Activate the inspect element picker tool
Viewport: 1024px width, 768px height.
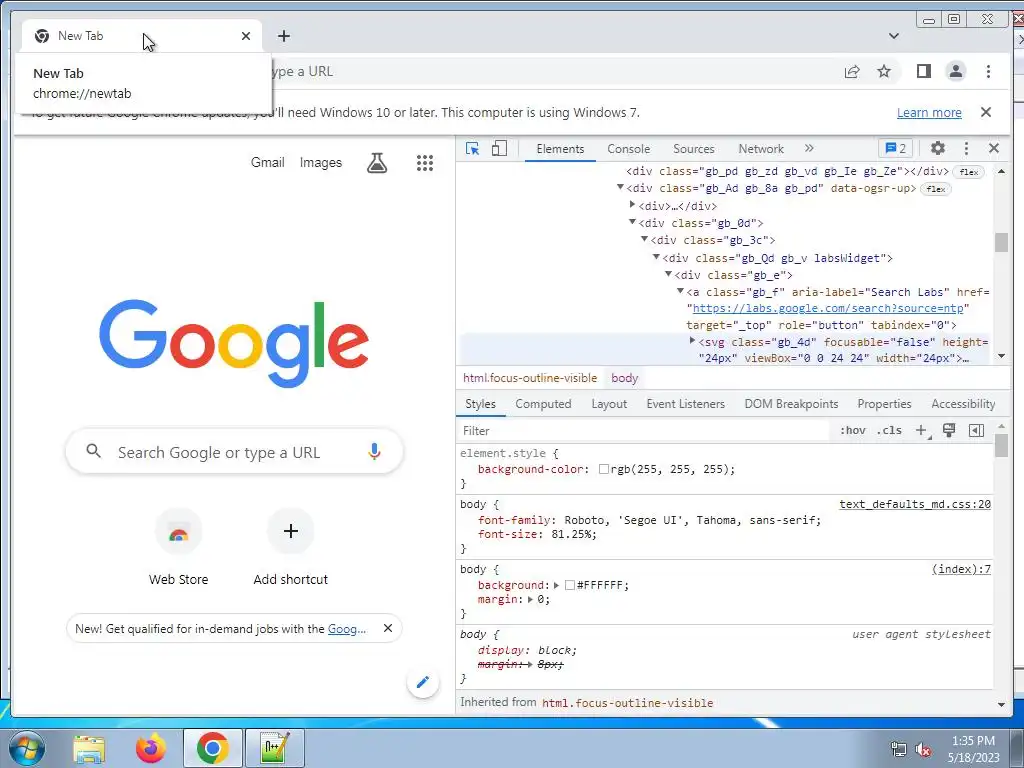[x=472, y=149]
